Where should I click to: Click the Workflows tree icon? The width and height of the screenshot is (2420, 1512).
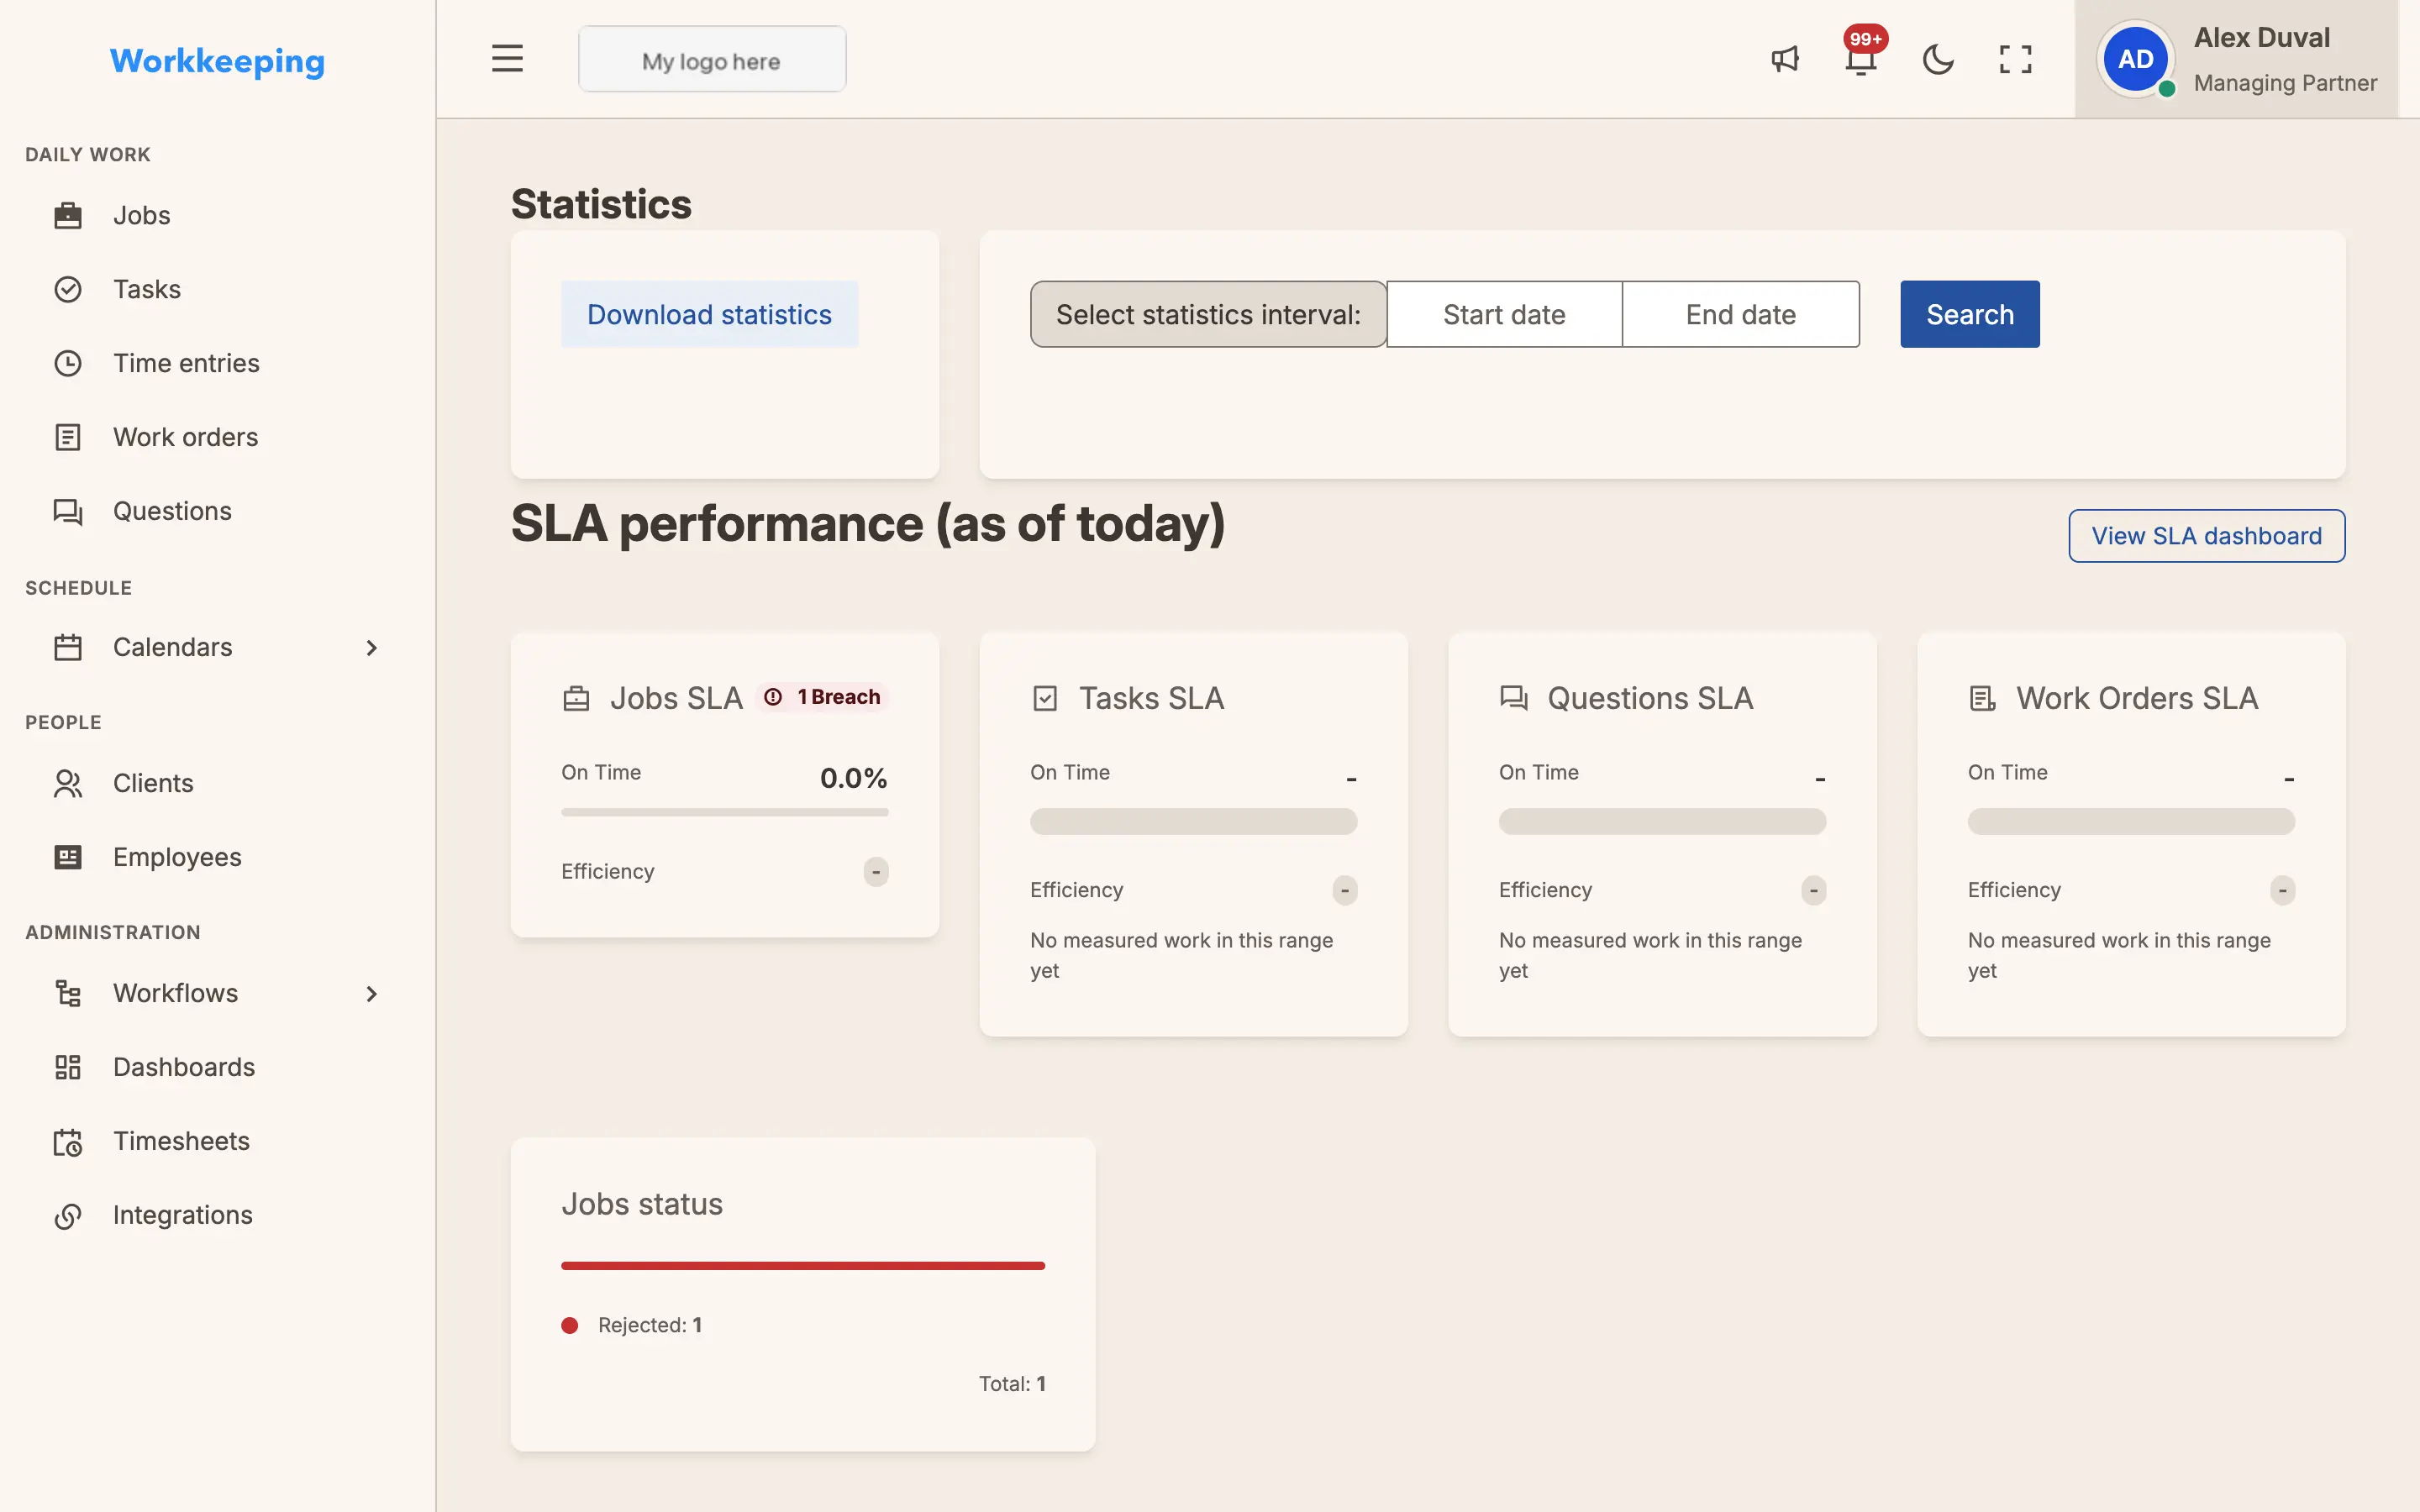68,993
